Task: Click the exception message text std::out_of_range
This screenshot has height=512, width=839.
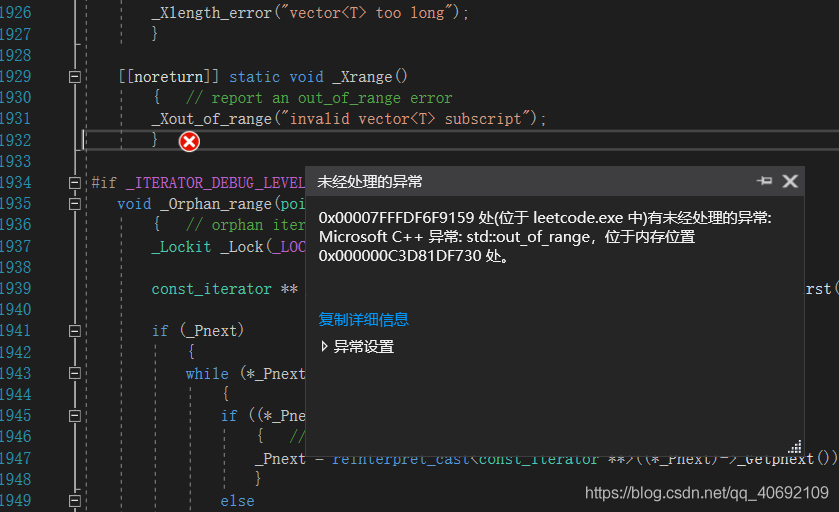Action: 528,236
